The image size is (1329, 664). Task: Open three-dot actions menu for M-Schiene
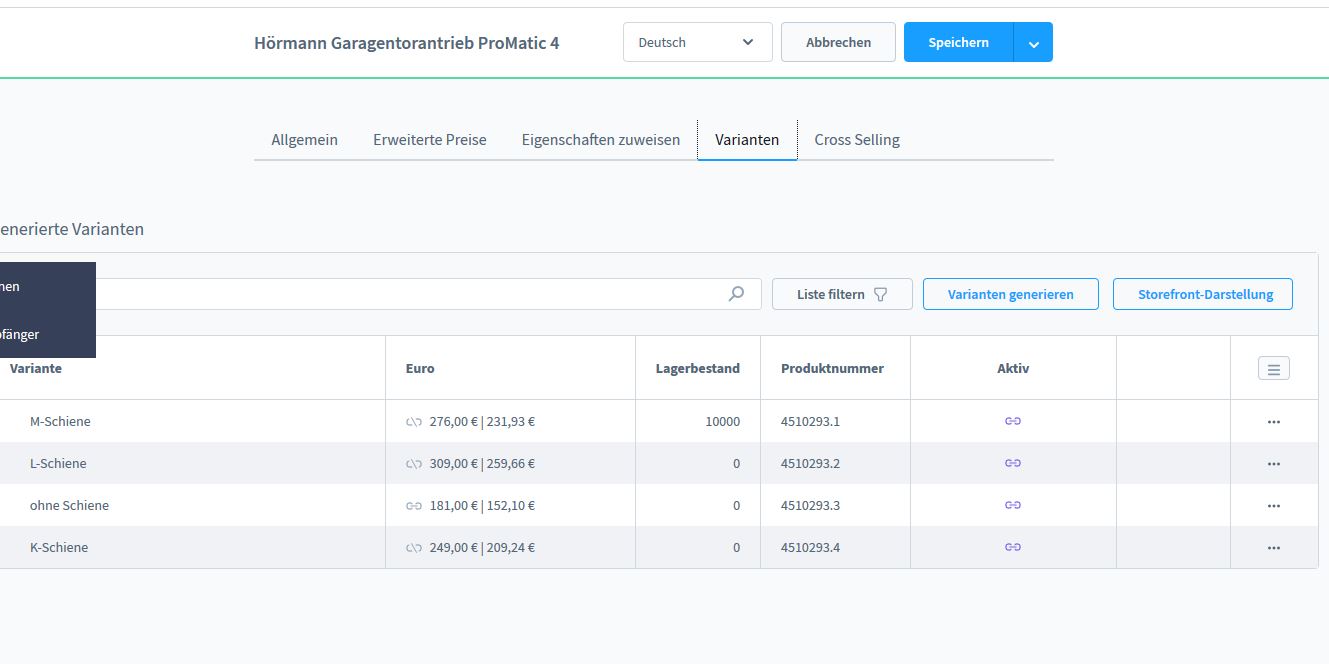(x=1273, y=422)
